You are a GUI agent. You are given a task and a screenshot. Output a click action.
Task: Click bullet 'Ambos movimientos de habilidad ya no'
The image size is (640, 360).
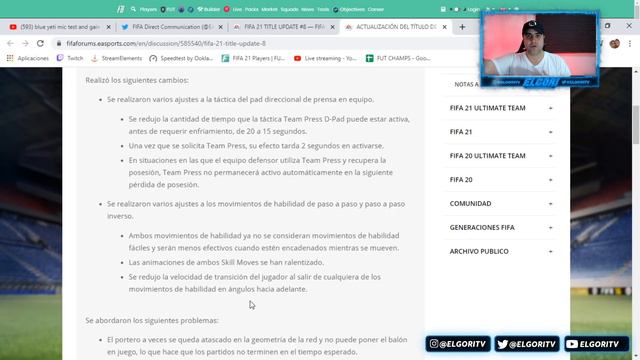[264, 242]
